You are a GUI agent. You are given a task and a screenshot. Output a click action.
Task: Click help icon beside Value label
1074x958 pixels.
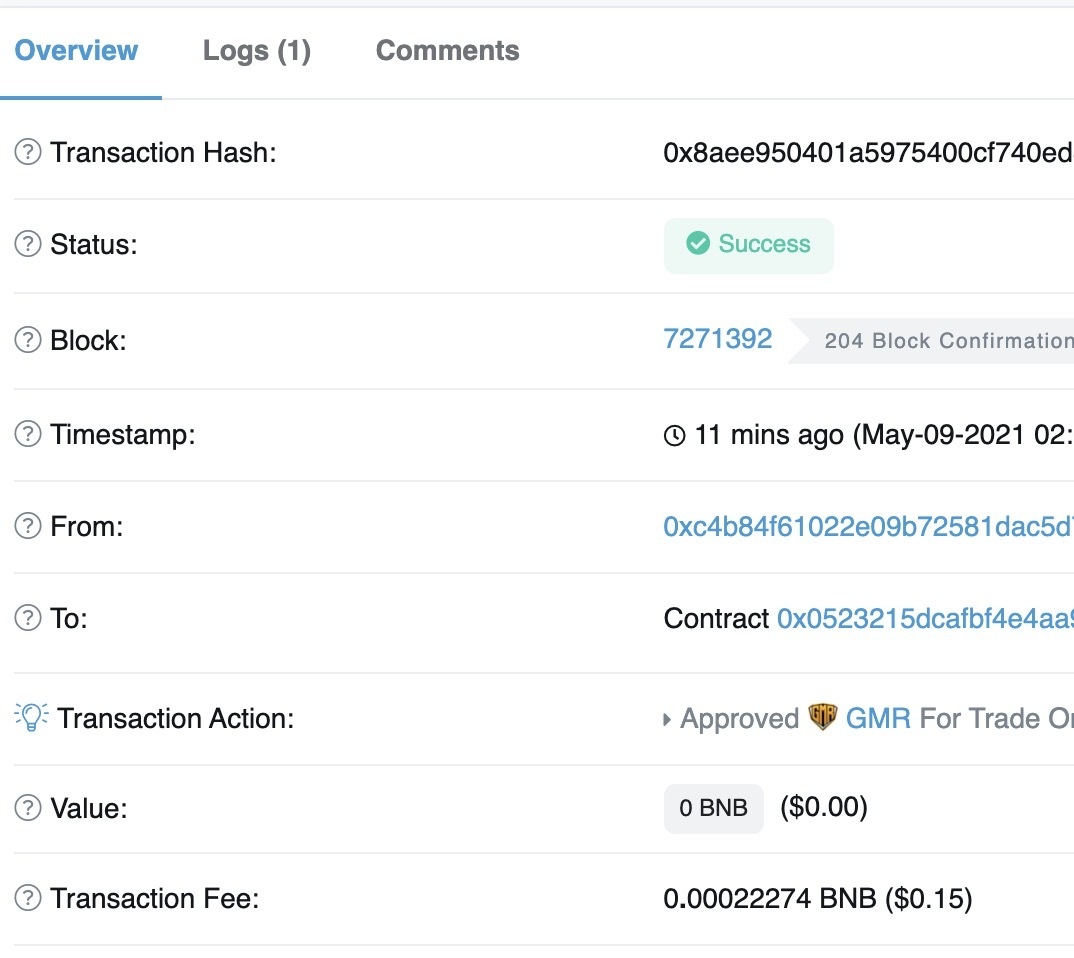(28, 808)
